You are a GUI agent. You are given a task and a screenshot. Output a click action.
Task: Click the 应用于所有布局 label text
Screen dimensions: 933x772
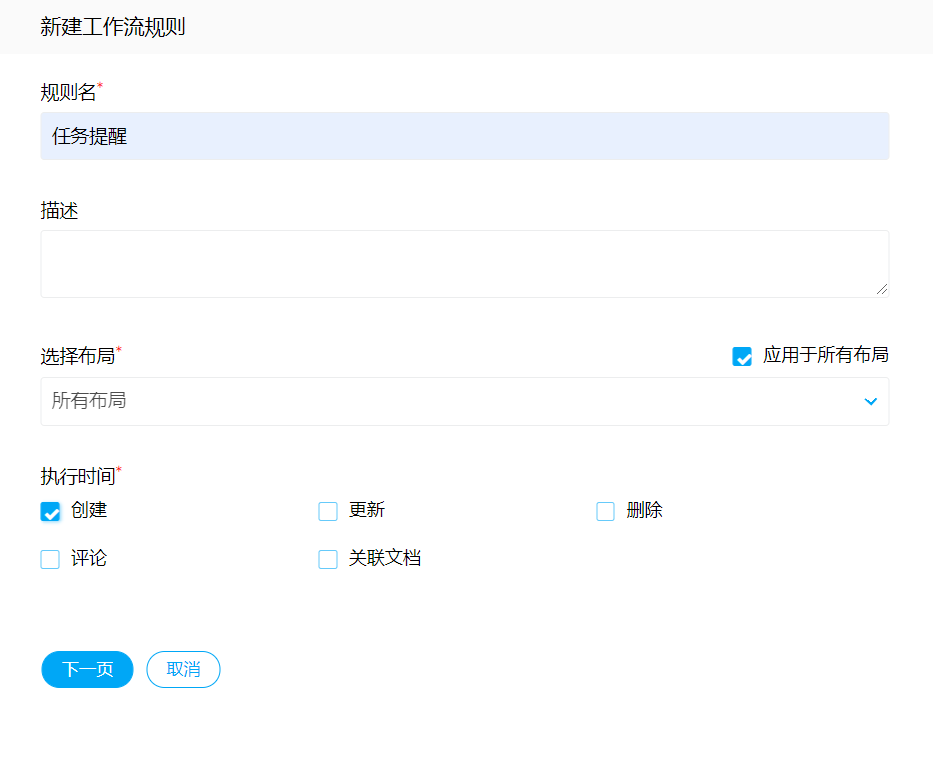pyautogui.click(x=825, y=355)
